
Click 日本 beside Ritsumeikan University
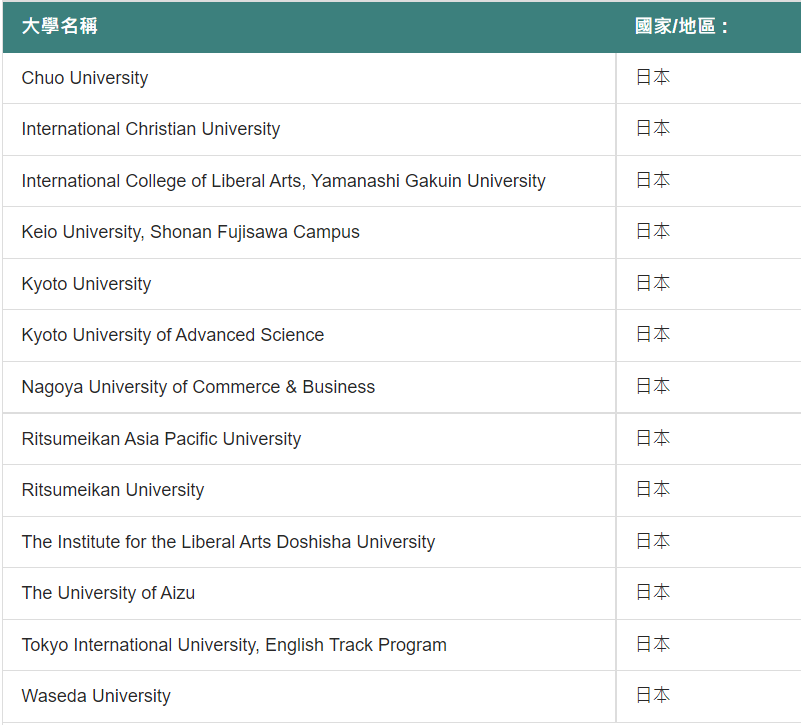(653, 489)
